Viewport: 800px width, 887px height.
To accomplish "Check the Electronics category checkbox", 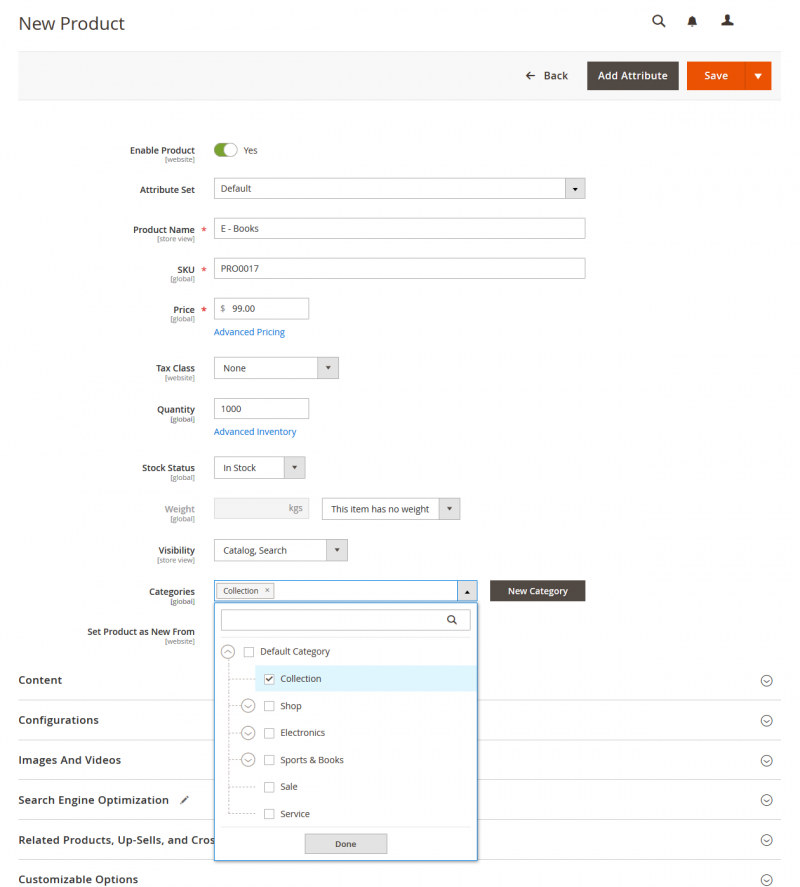I will [269, 733].
